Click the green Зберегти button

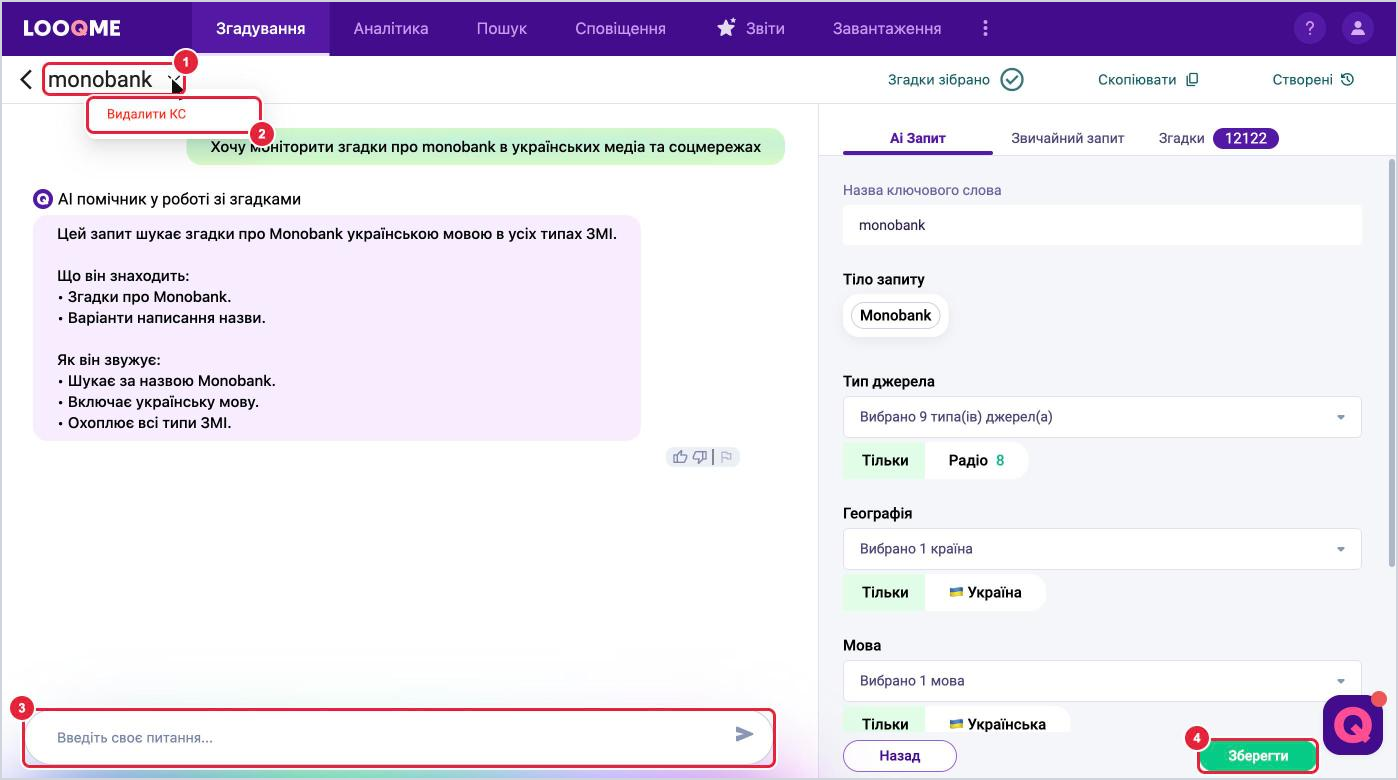coord(1258,756)
